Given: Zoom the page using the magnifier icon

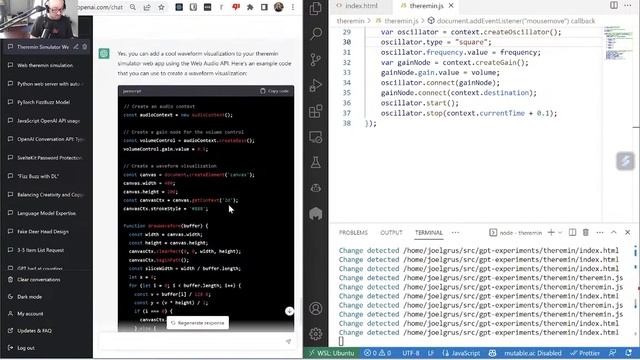Looking at the screenshot, I should click(133, 7).
